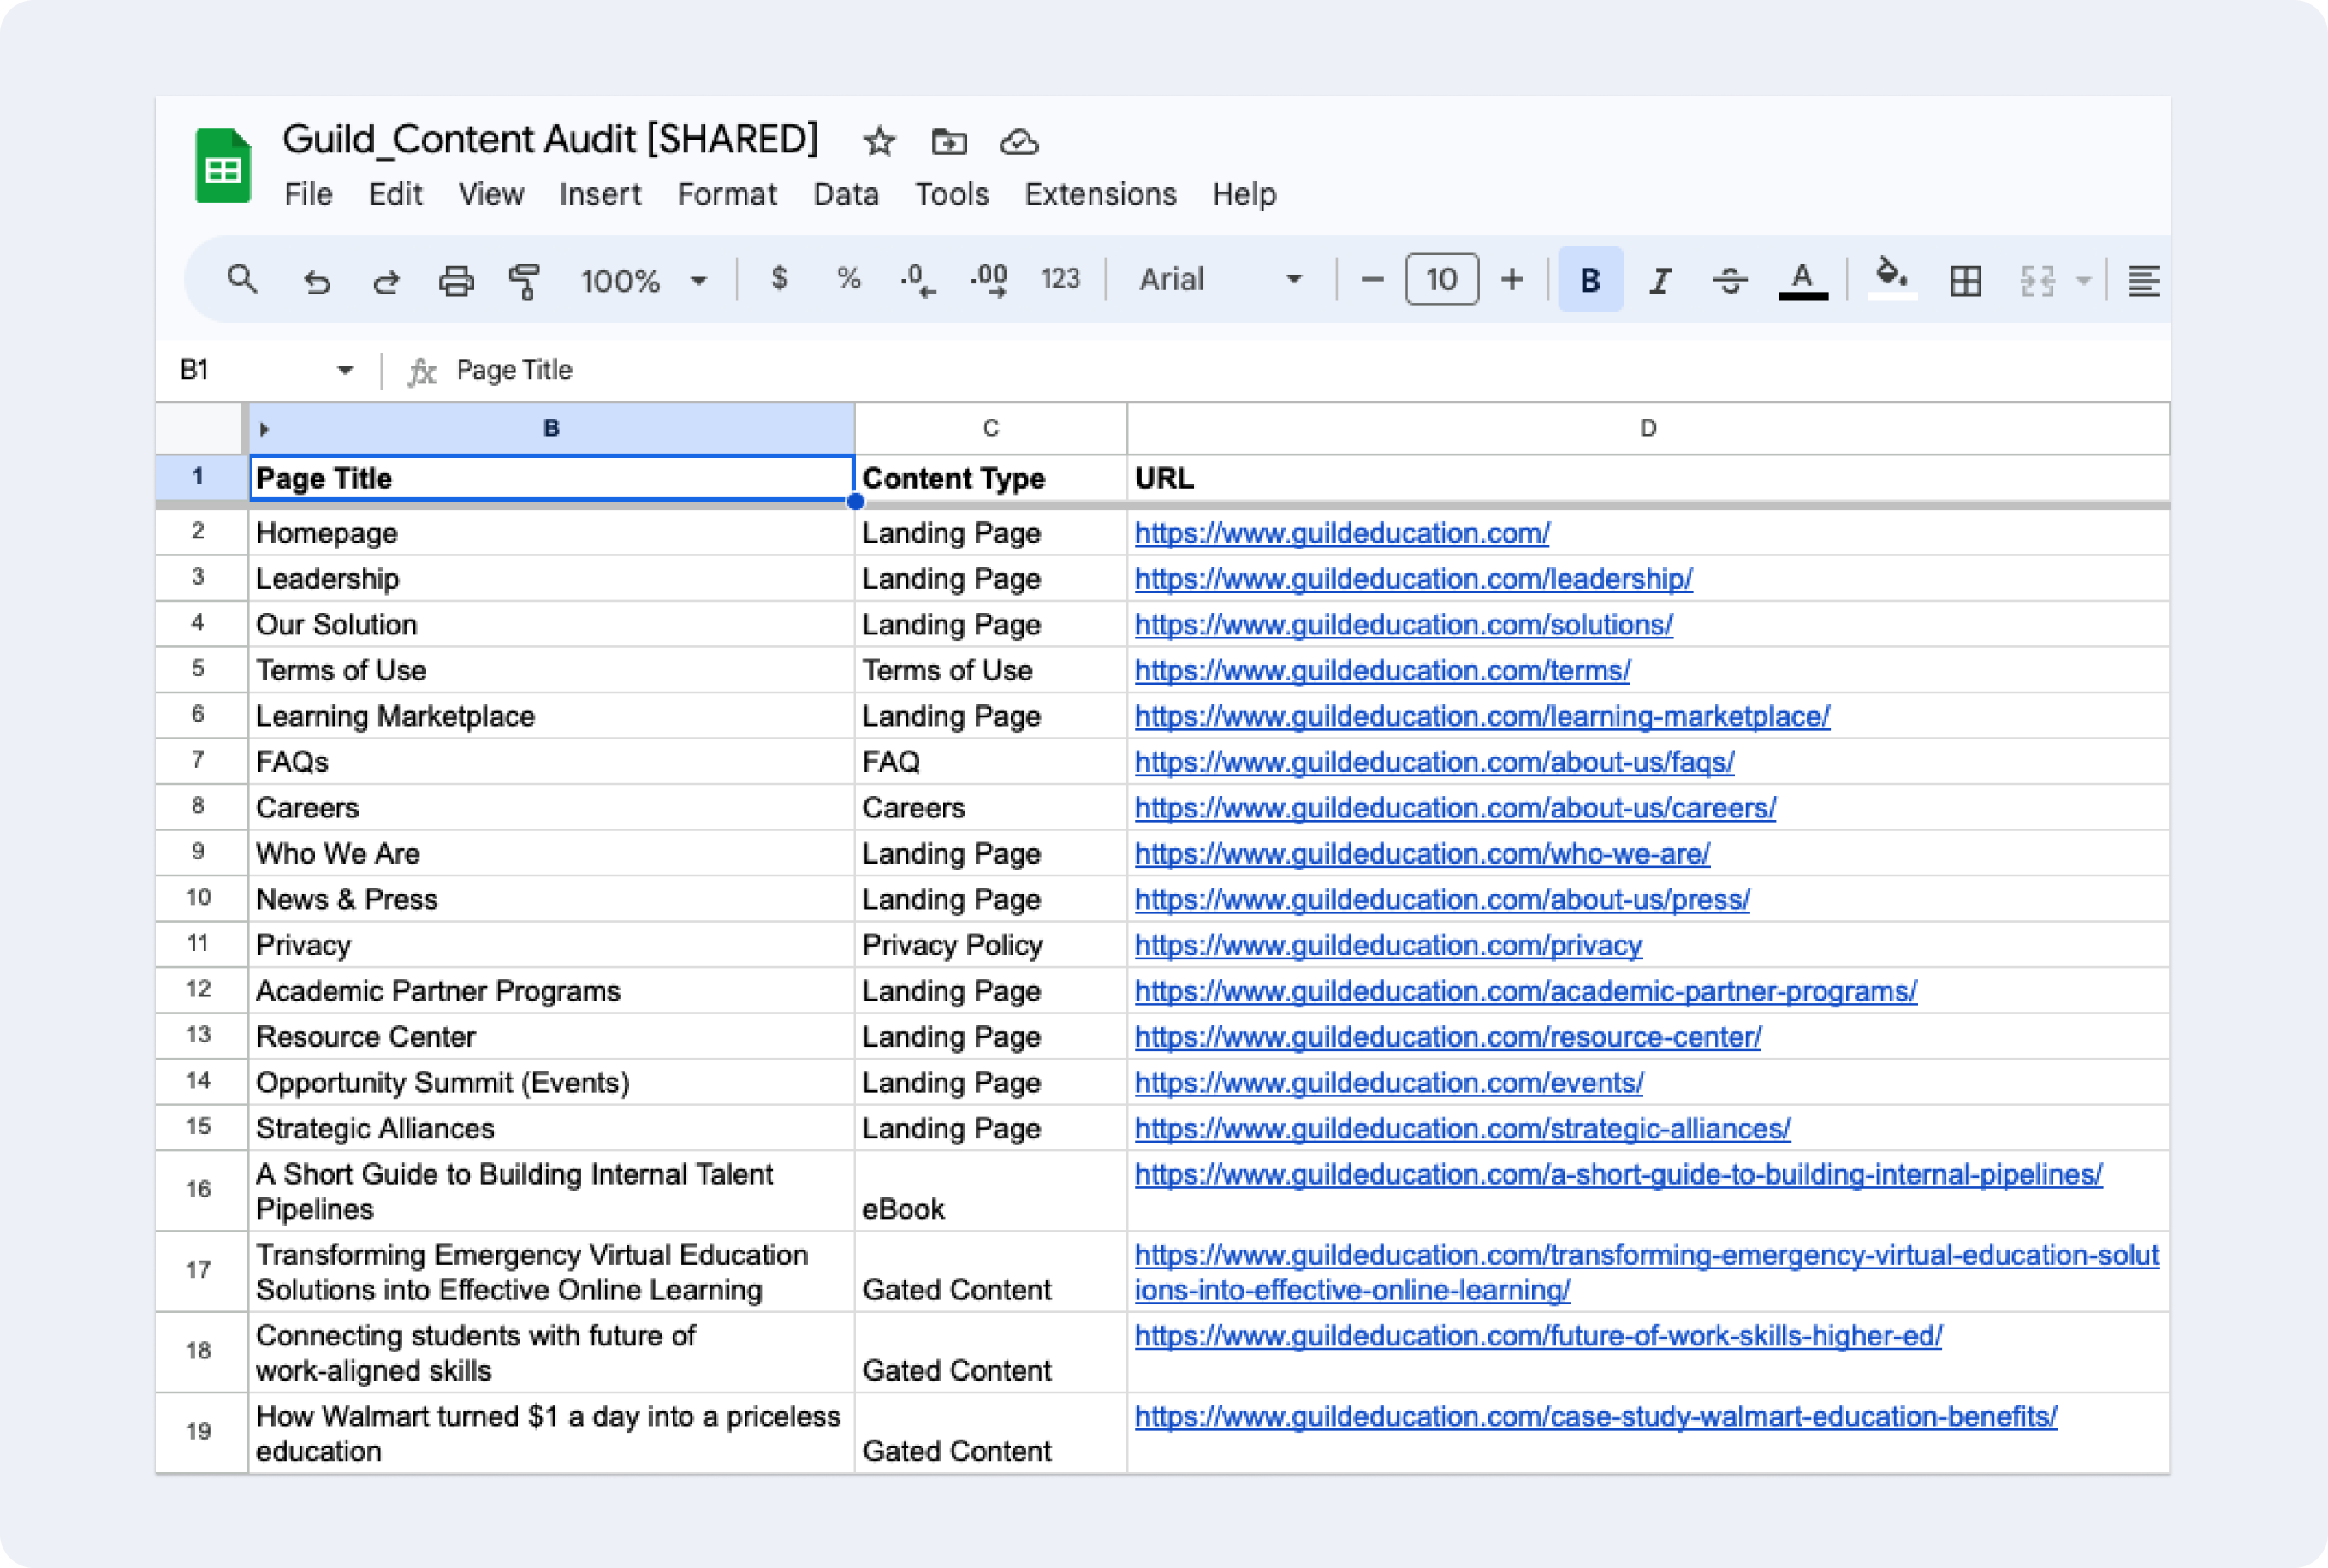Open the View menu
The height and width of the screenshot is (1568, 2328).
[x=491, y=194]
